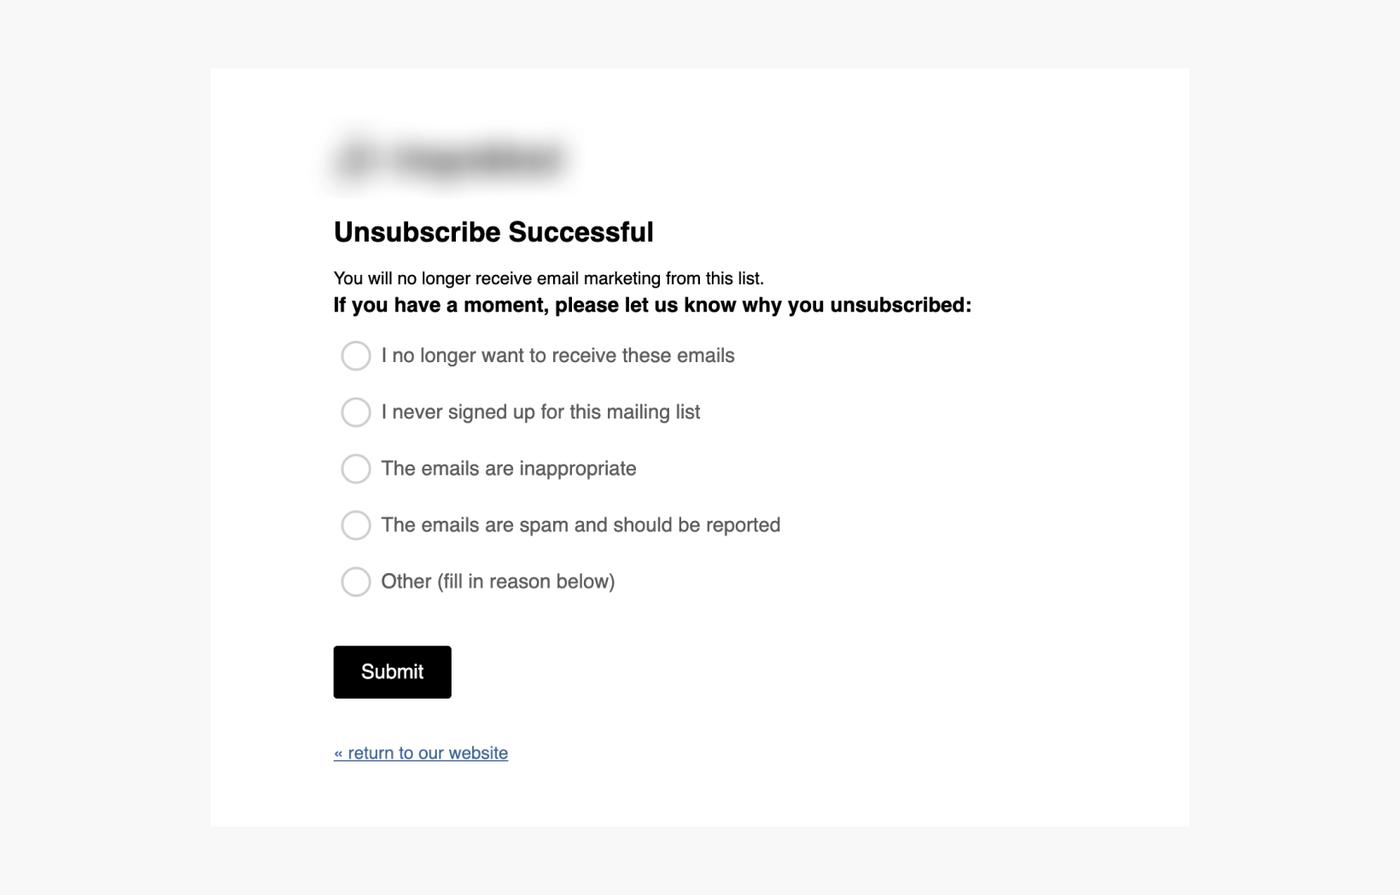This screenshot has width=1400, height=895.
Task: Click the empty white card area right of Submit
Action: tap(800, 672)
